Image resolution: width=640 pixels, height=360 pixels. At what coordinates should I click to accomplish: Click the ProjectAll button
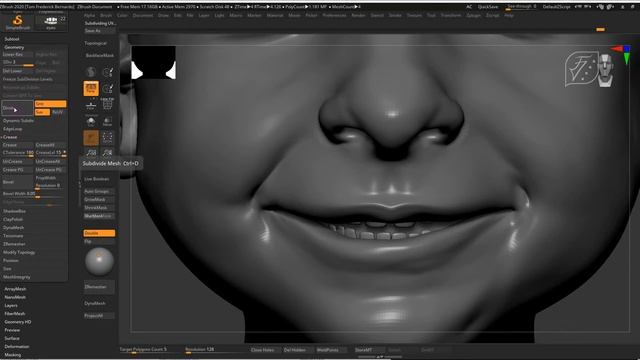(99, 316)
